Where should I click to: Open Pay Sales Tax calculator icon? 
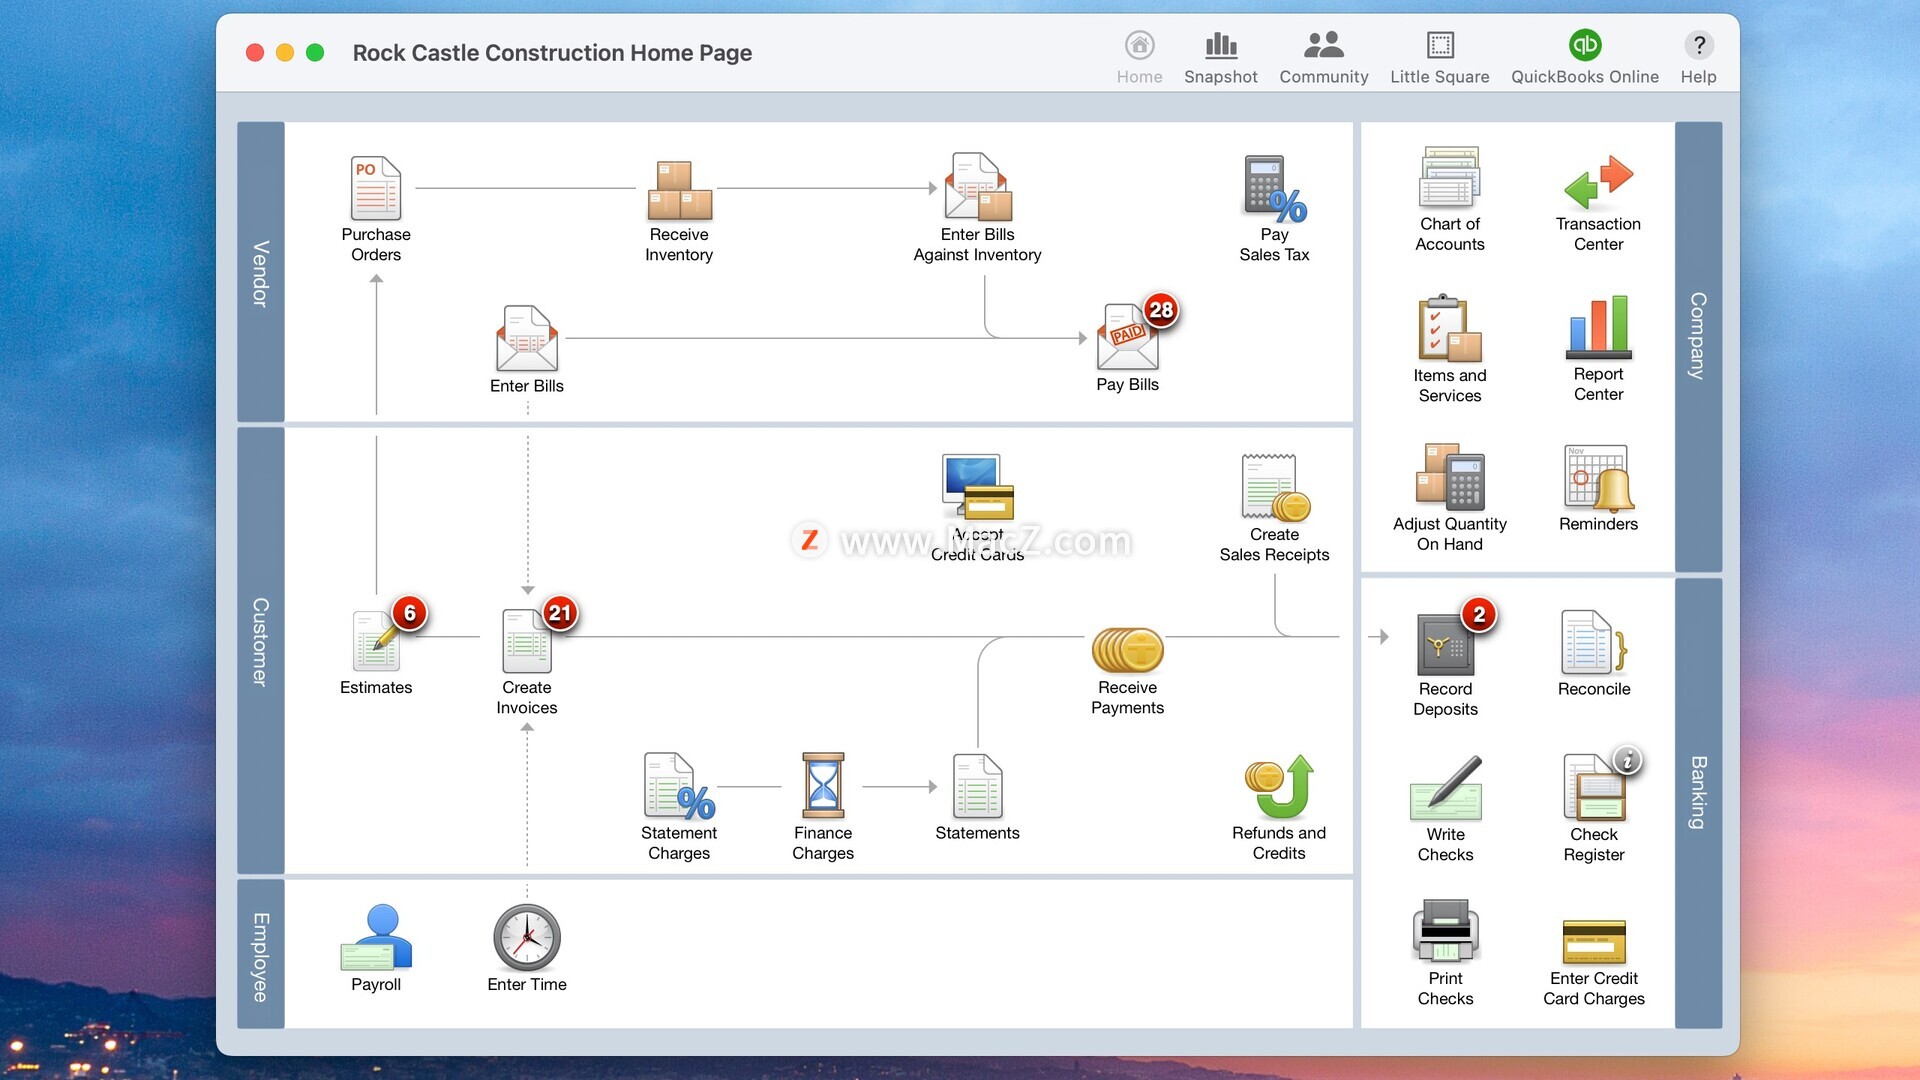(x=1274, y=189)
